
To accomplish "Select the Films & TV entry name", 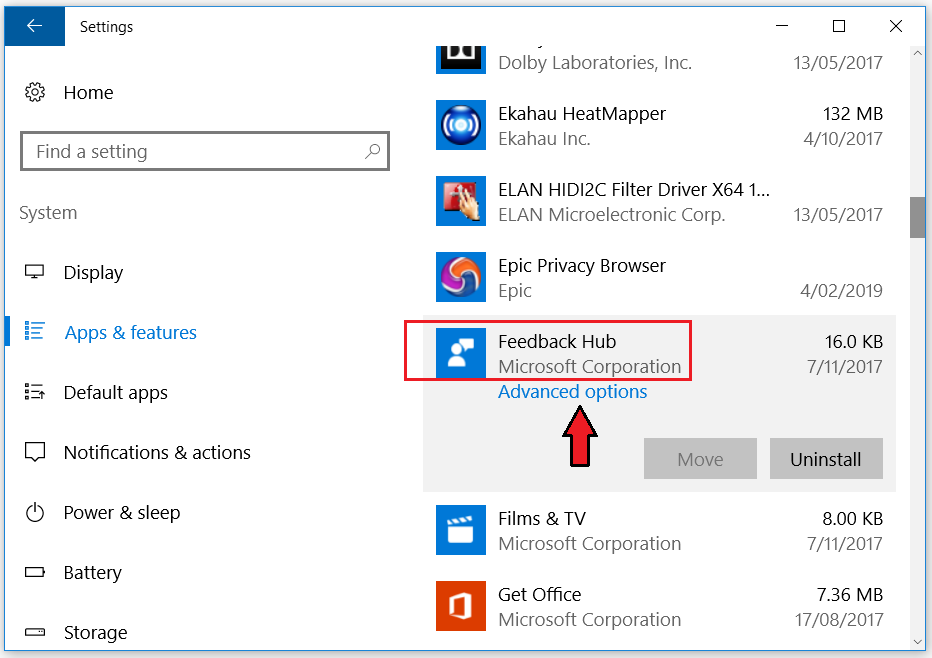I will pyautogui.click(x=541, y=518).
